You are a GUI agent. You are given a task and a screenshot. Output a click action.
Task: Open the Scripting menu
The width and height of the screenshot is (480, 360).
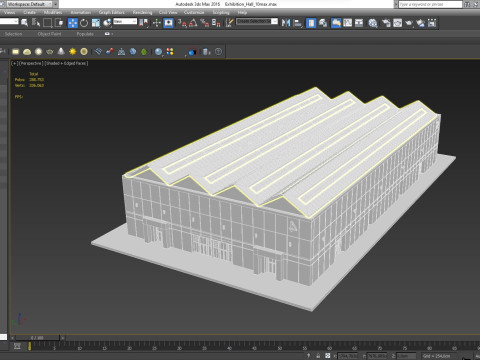221,12
